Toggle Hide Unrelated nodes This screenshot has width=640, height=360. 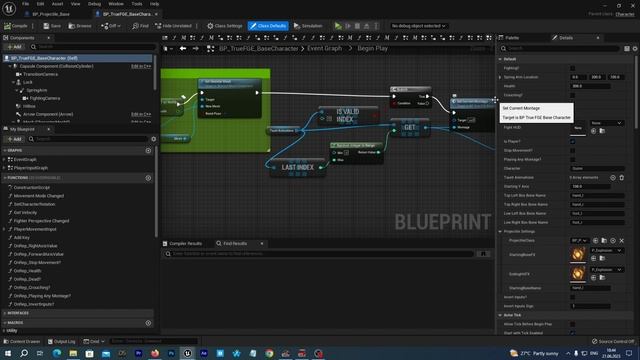(173, 26)
